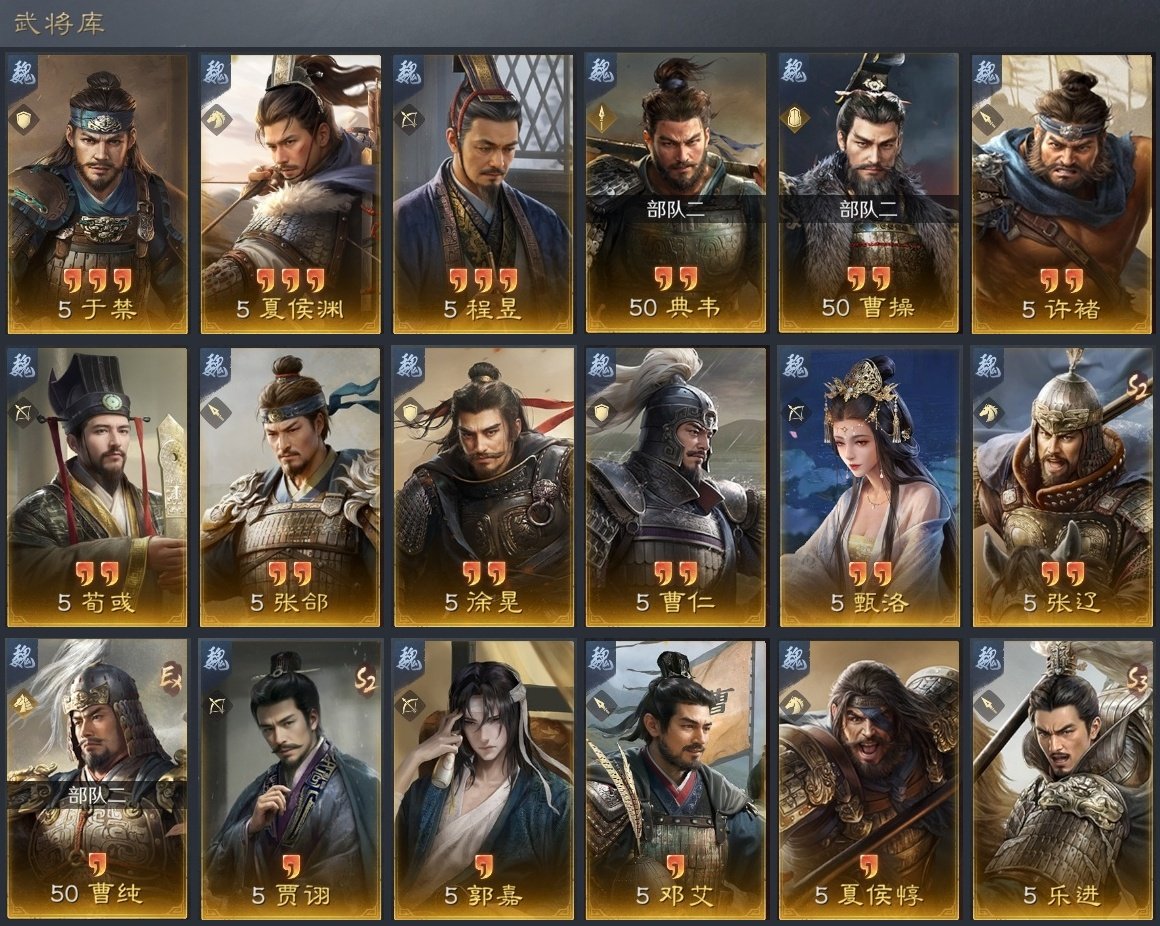Select the 邓艾 general card
1160x926 pixels.
pyautogui.click(x=675, y=780)
